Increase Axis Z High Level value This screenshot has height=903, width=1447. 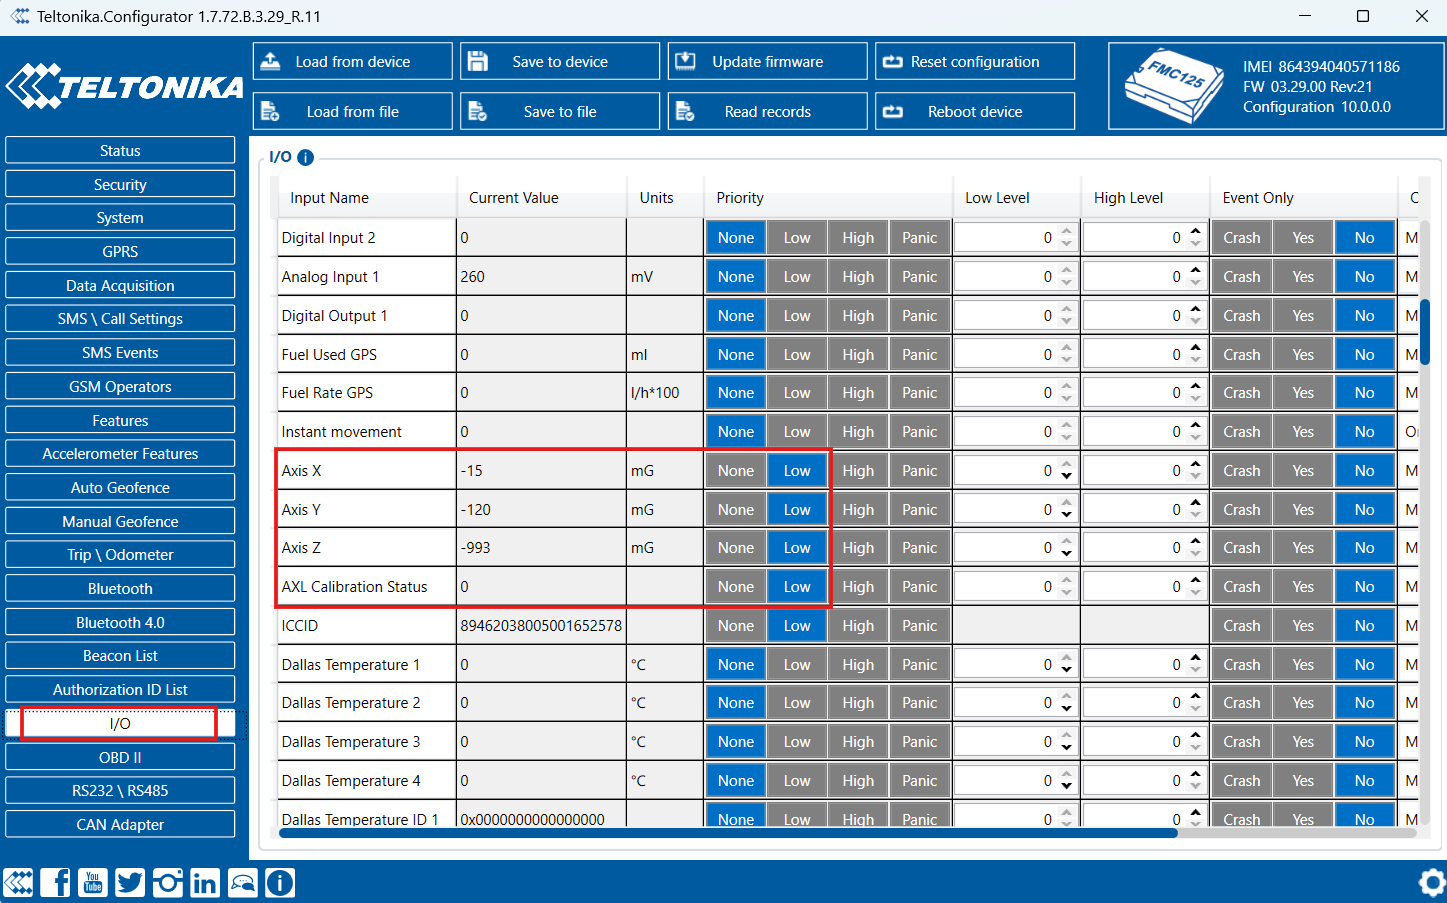point(1196,542)
